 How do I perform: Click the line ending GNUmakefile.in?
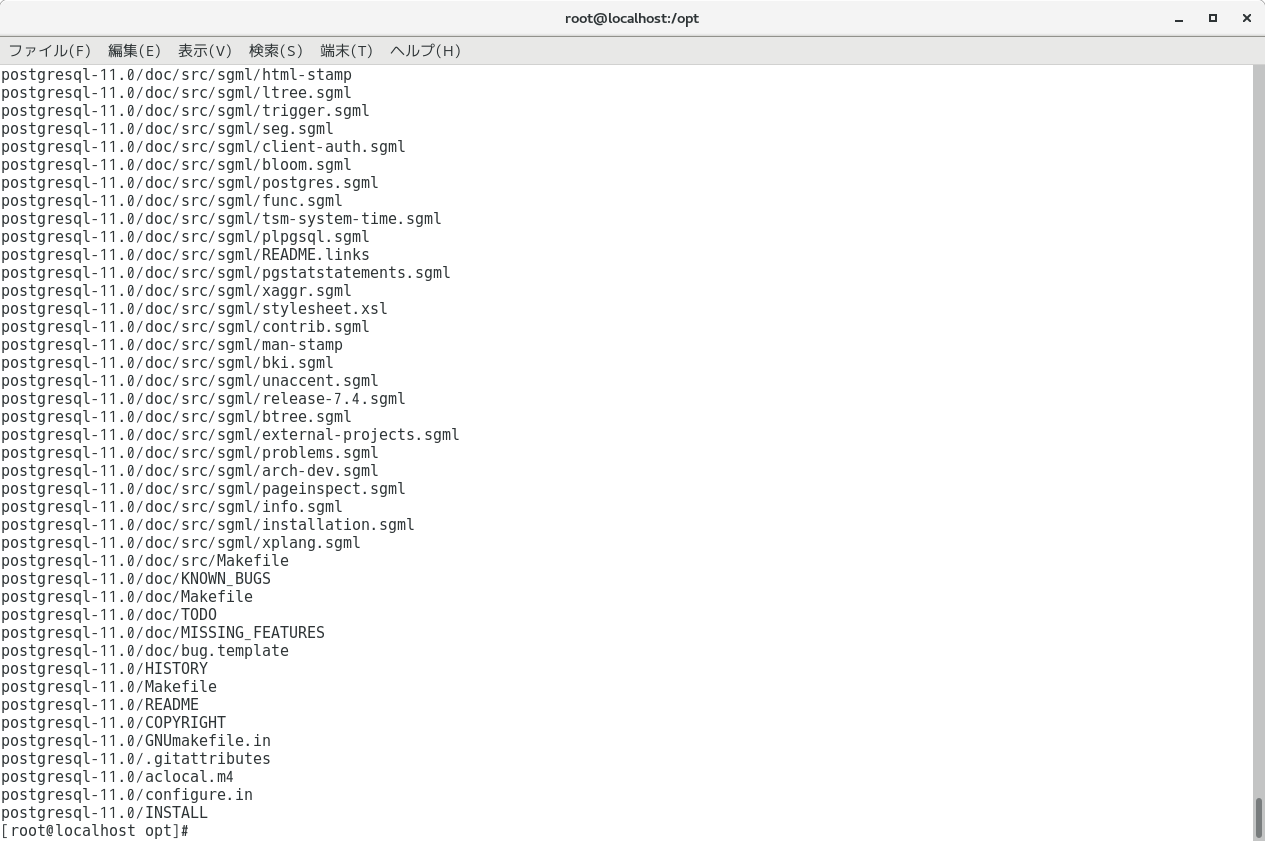pyautogui.click(x=136, y=741)
